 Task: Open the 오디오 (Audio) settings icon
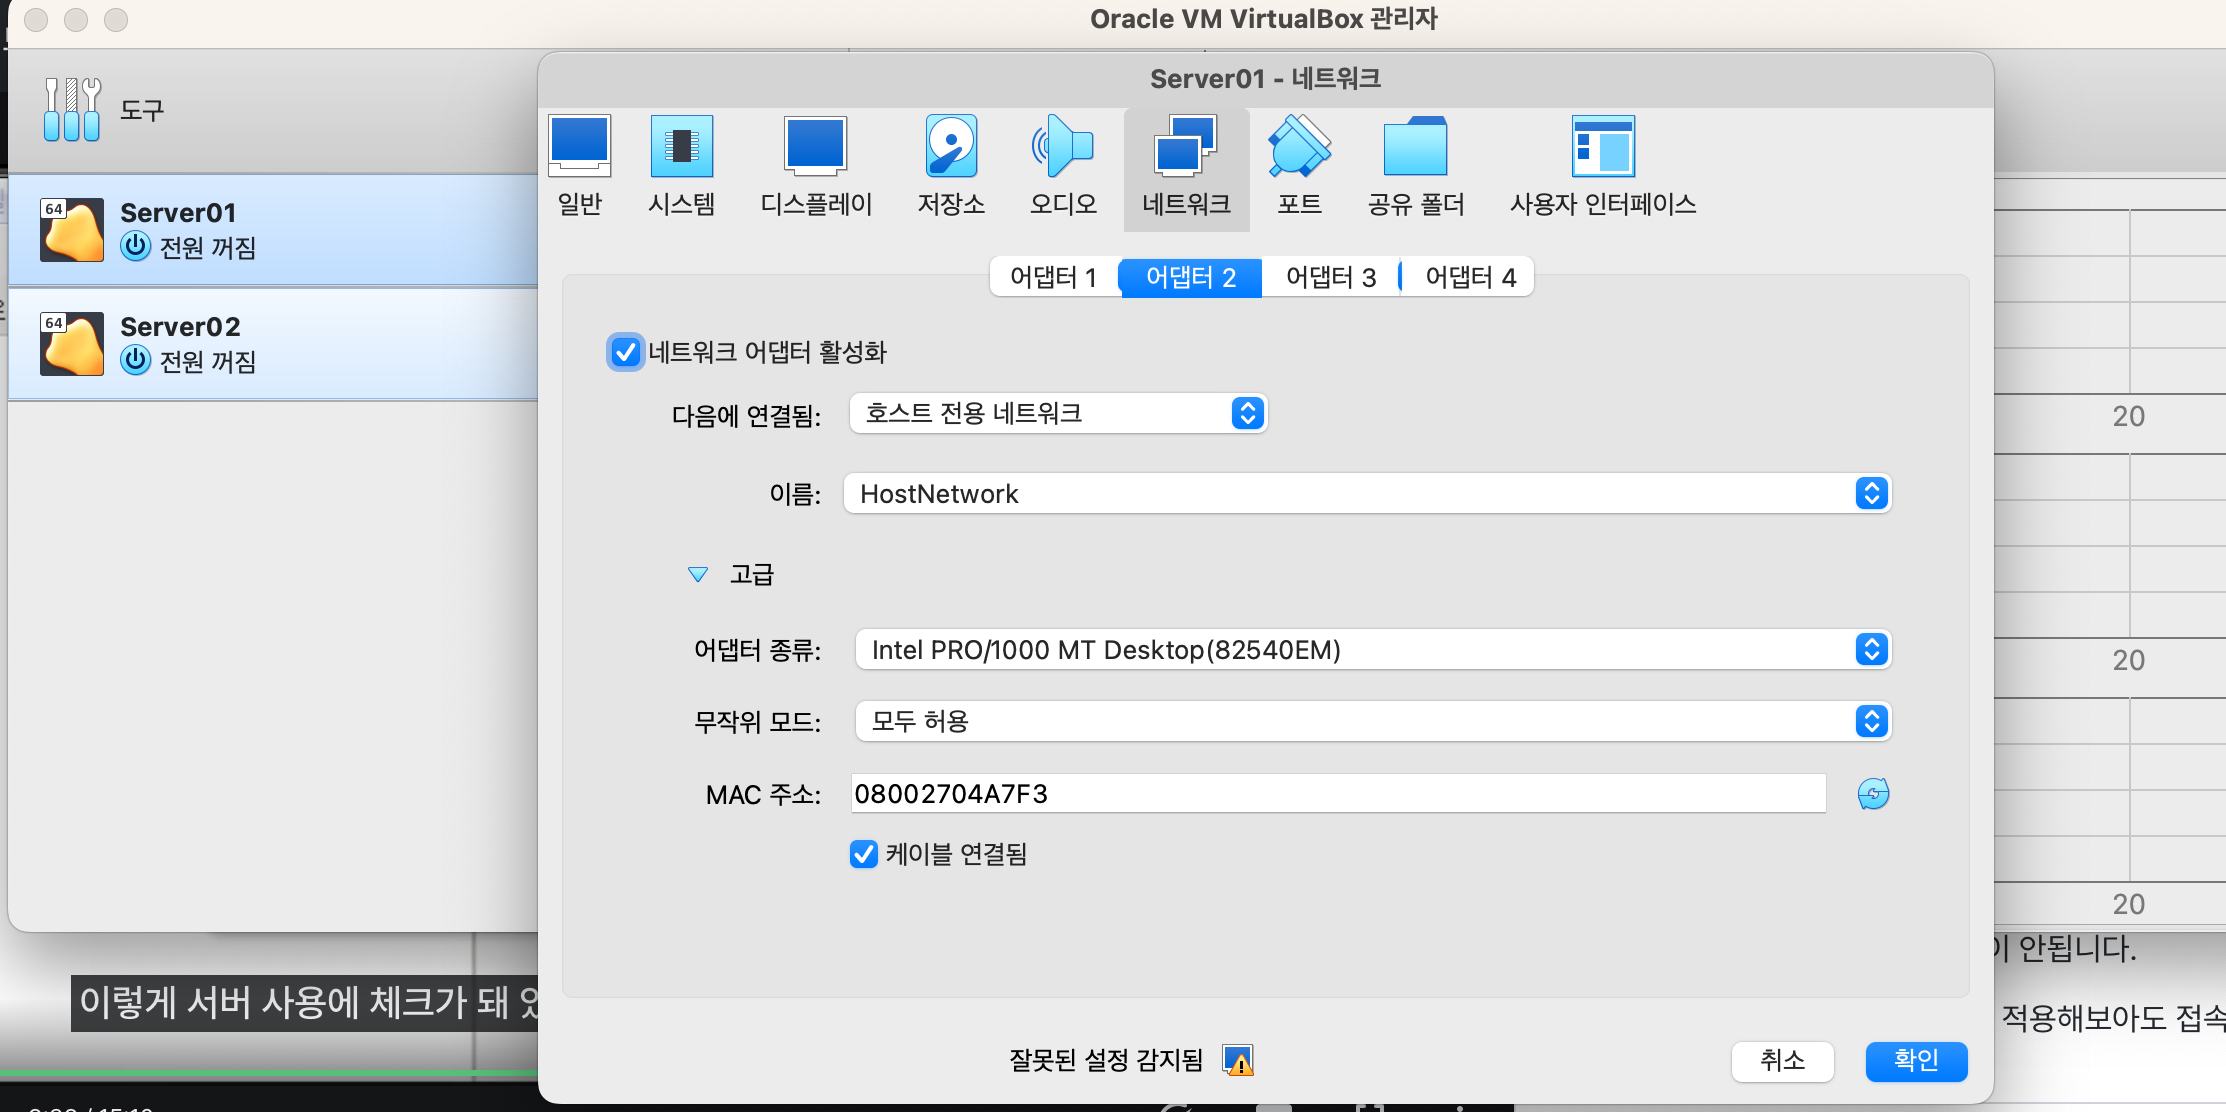coord(1063,148)
